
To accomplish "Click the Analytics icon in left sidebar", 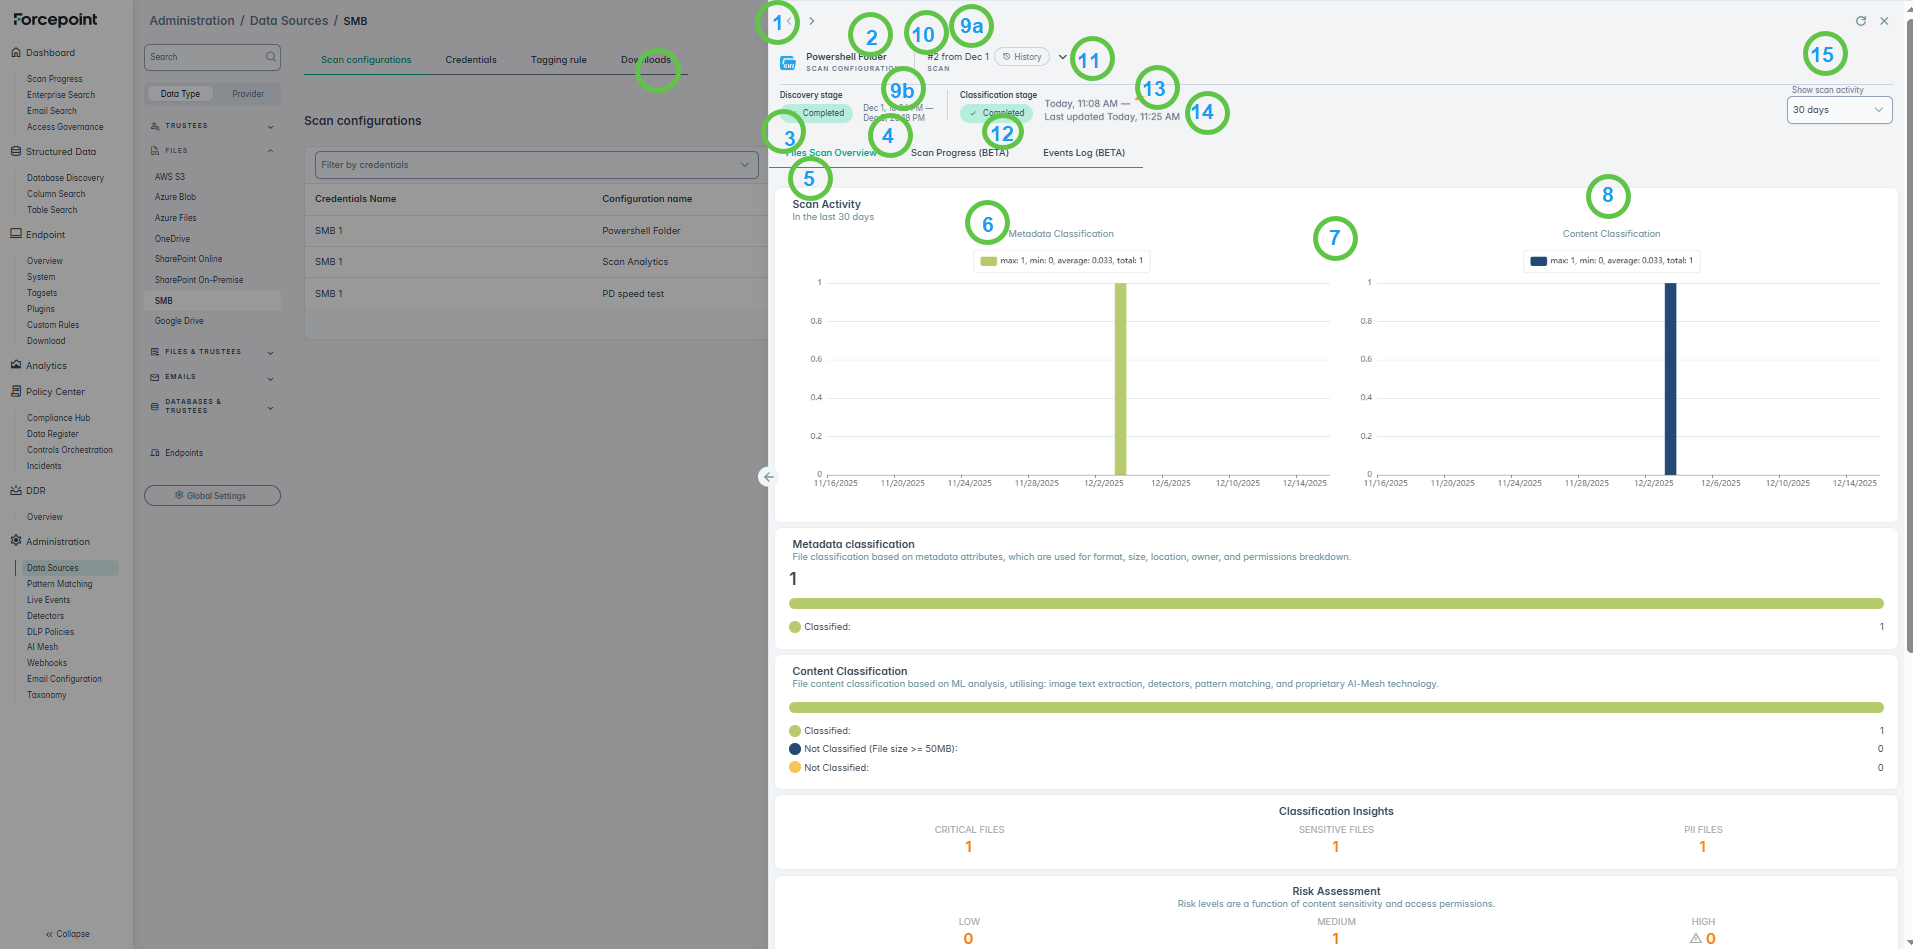I will click(x=16, y=366).
